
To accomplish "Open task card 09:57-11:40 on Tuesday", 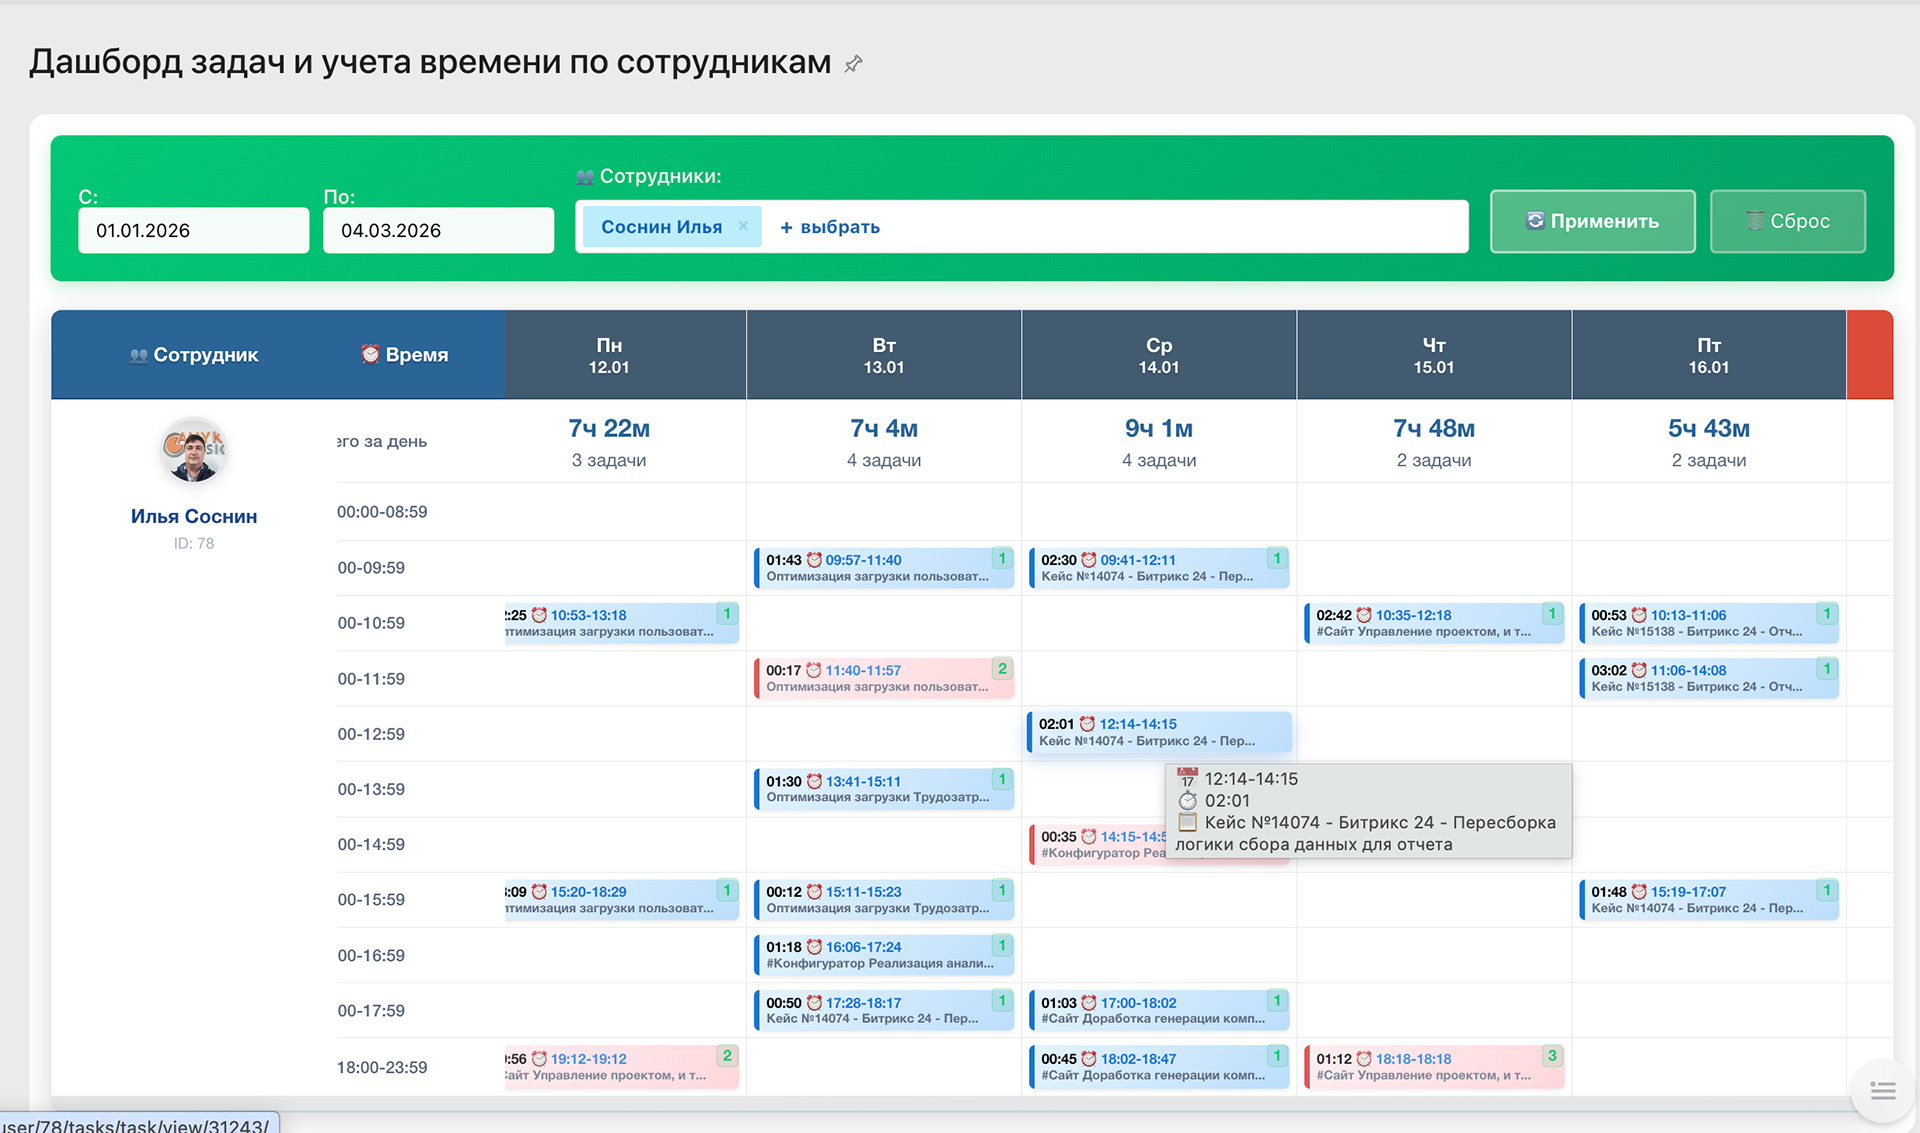I will 884,568.
